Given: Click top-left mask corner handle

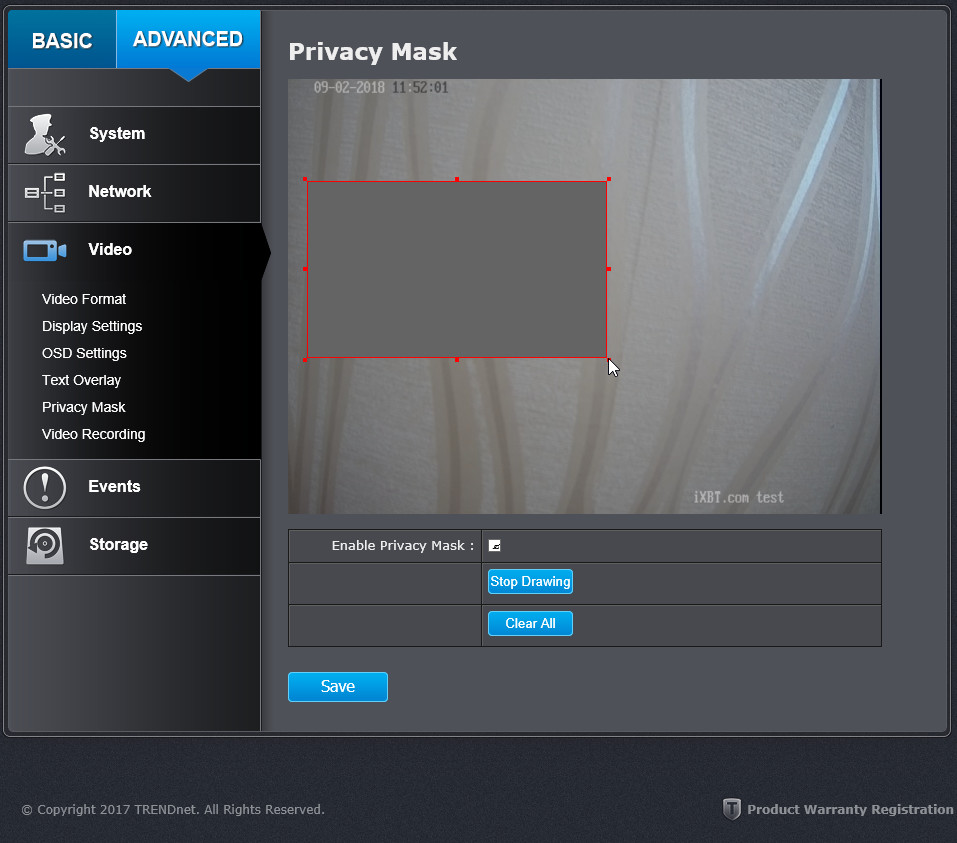Looking at the screenshot, I should (x=305, y=179).
